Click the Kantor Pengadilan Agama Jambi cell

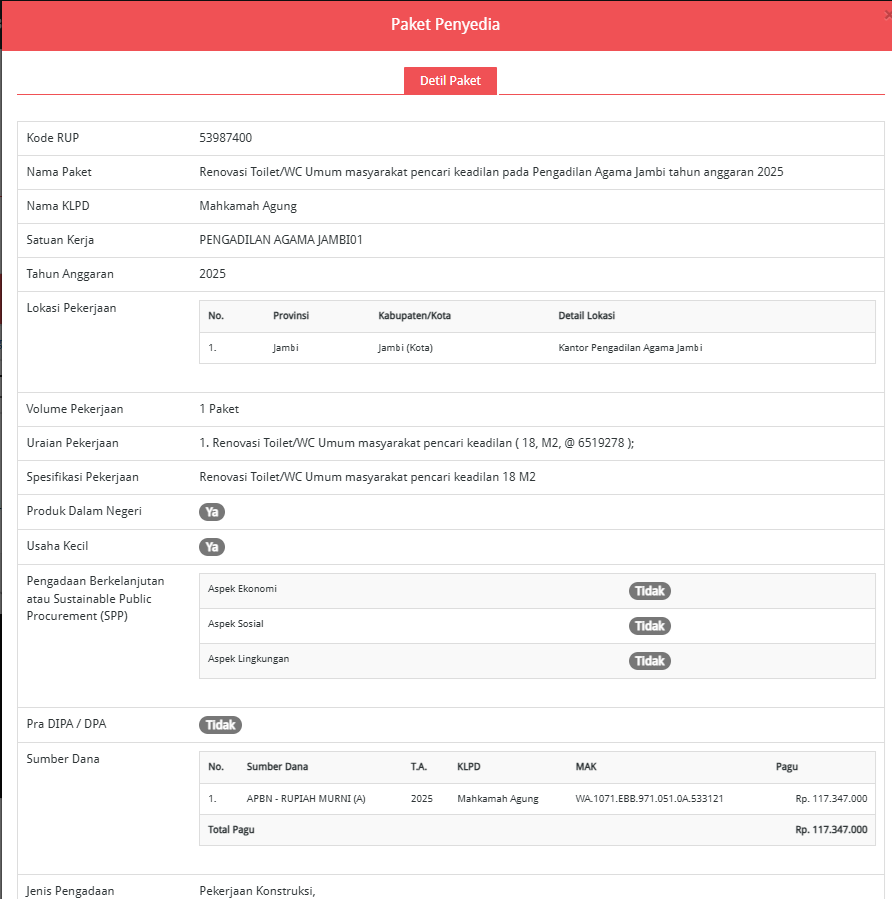click(x=630, y=348)
